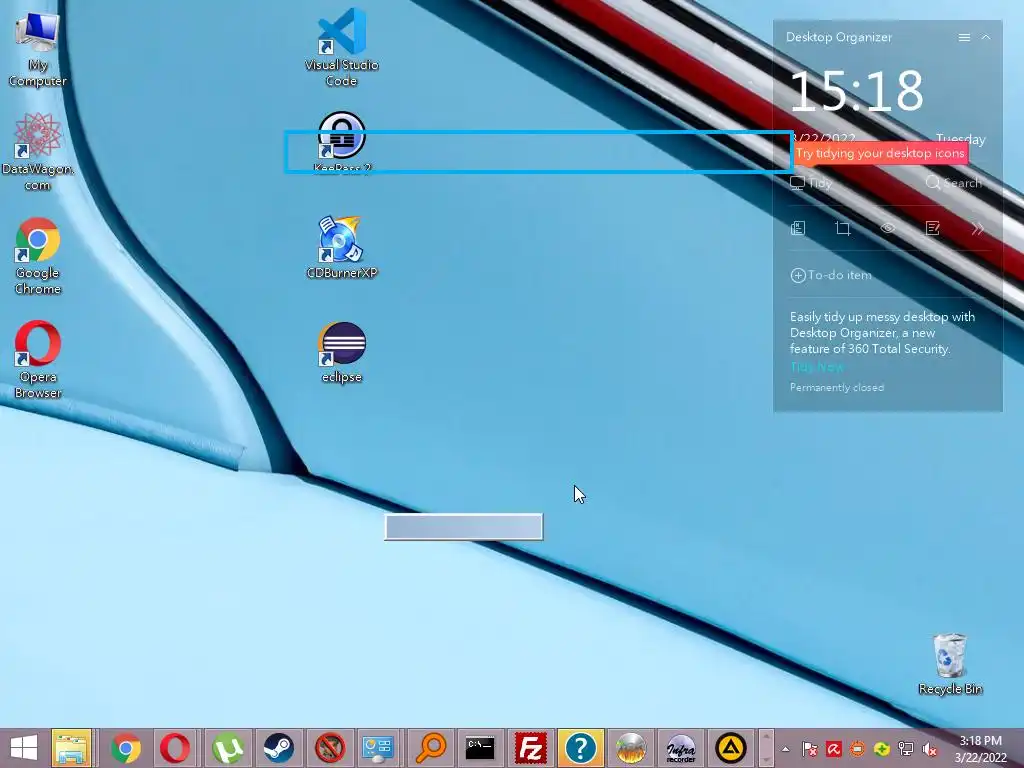Select the CDBurnerXP desktop shortcut
Viewport: 1024px width, 768px height.
tap(342, 248)
